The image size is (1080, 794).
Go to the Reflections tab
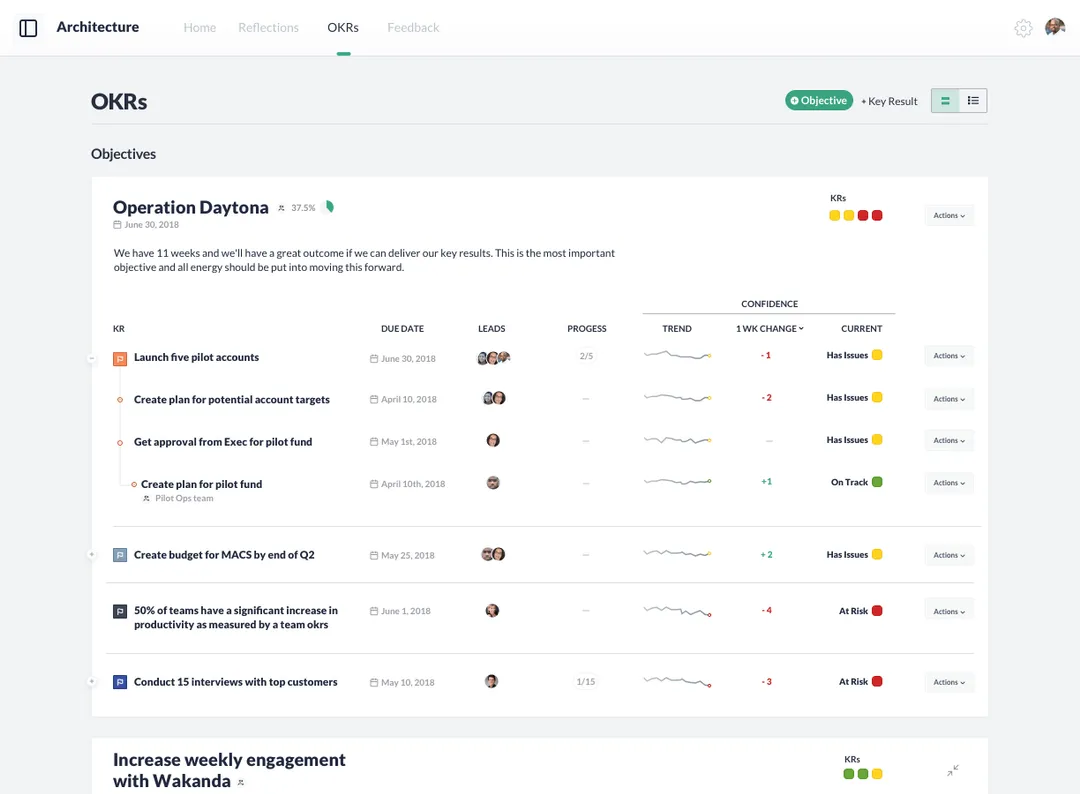(268, 28)
